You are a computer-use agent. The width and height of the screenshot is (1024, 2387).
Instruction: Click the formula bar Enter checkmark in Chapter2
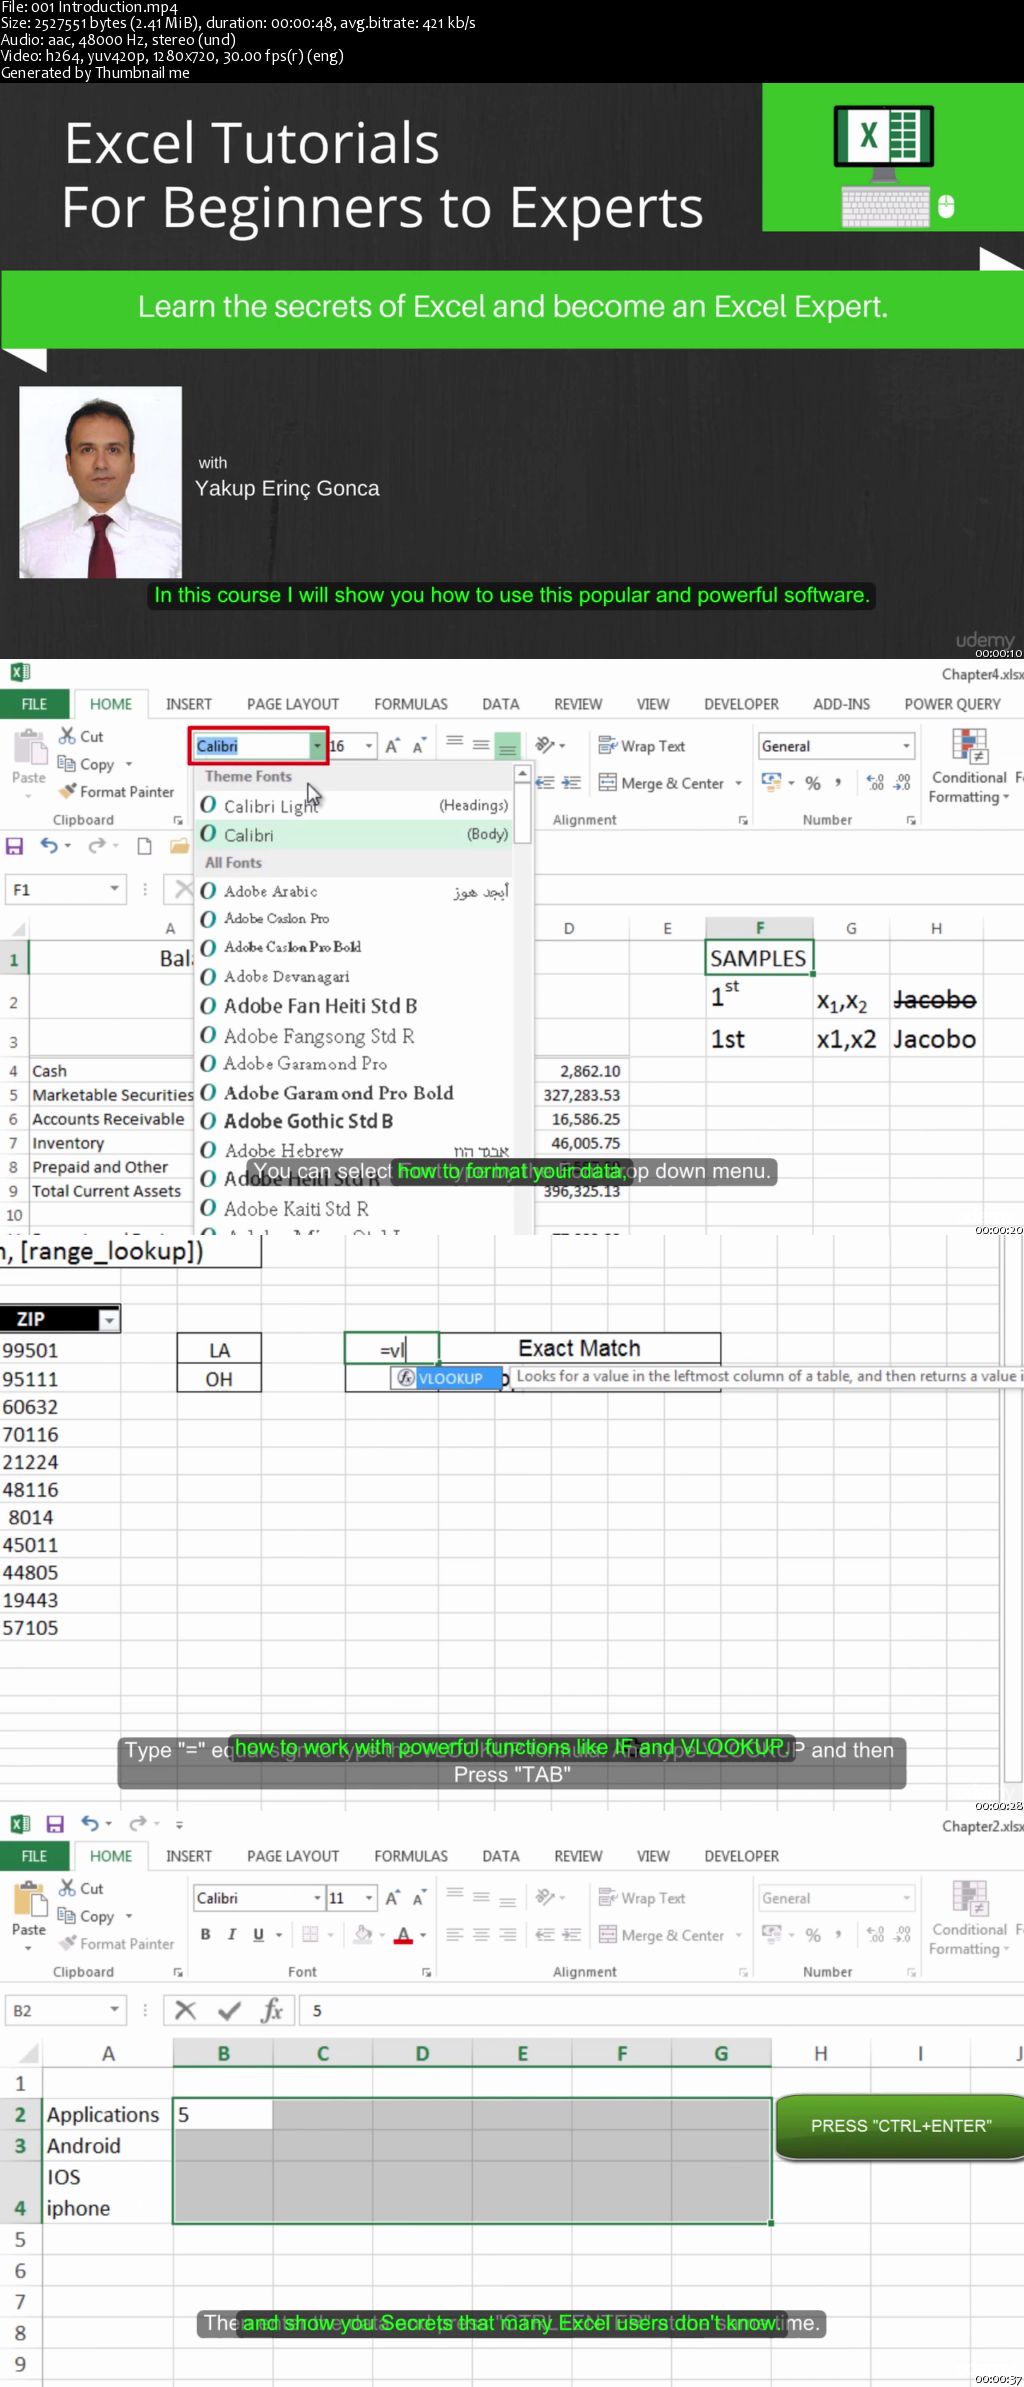tap(229, 2010)
